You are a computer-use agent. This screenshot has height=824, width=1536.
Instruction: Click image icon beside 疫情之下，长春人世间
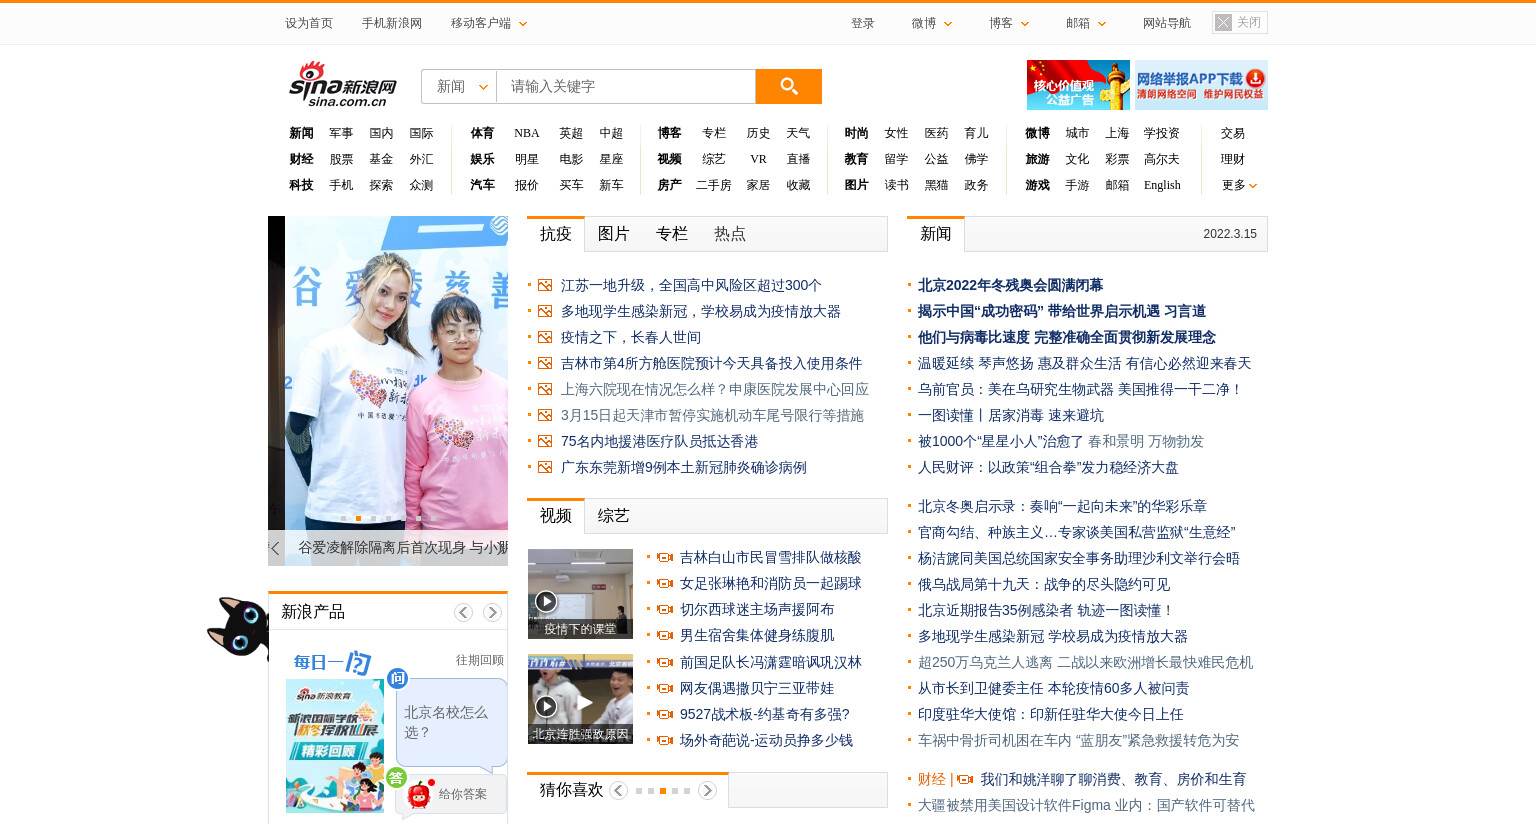[x=545, y=338]
